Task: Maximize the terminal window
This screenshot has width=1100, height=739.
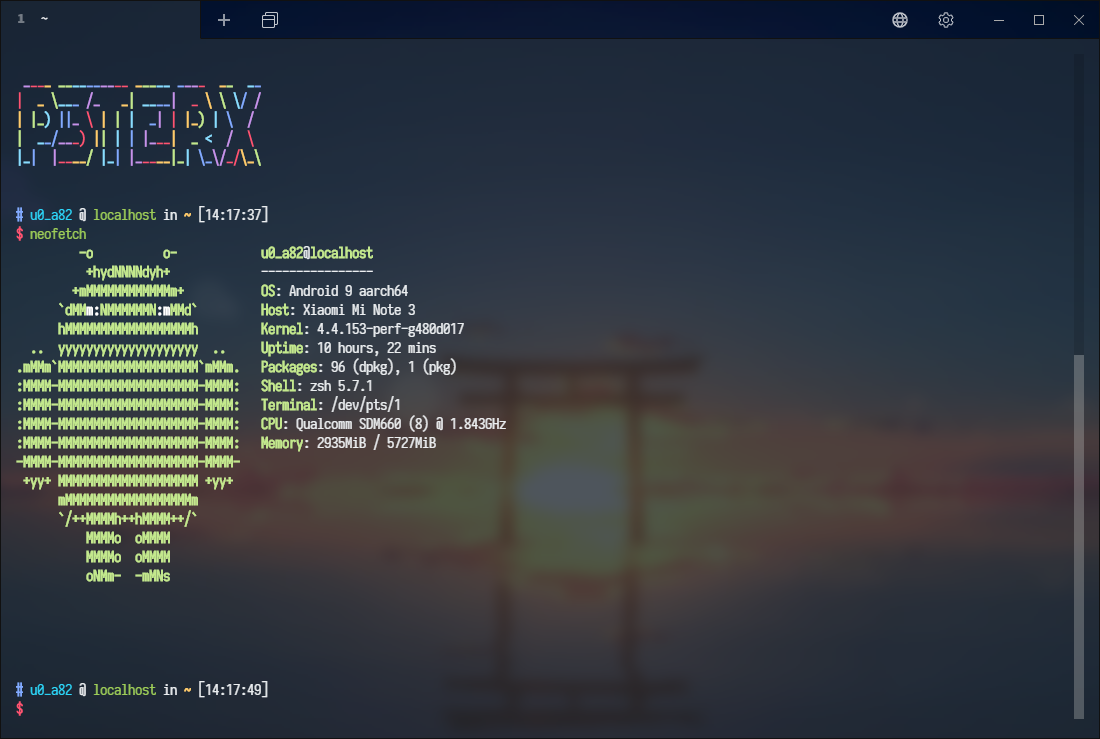Action: [x=1039, y=20]
